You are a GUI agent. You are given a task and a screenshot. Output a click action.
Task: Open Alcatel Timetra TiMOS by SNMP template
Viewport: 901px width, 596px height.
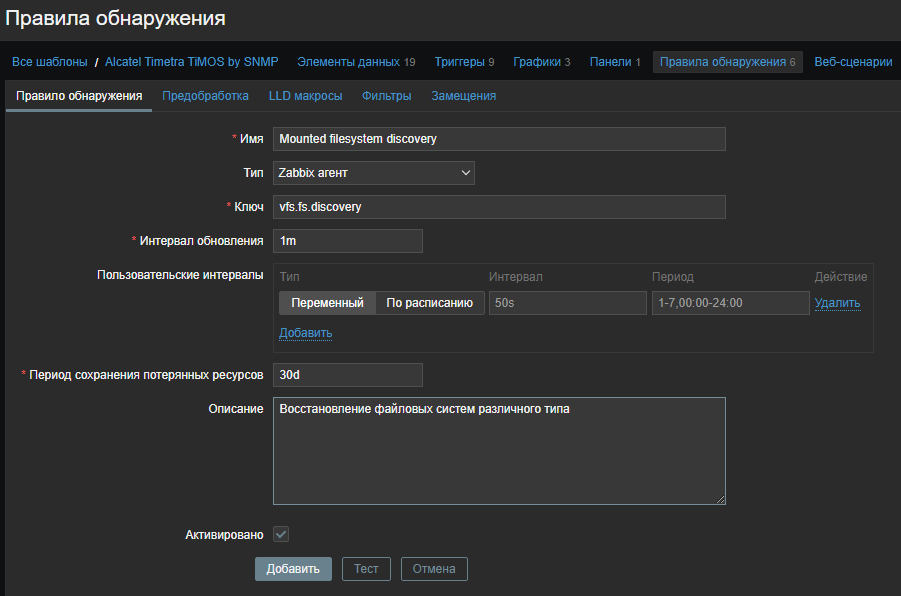[194, 62]
